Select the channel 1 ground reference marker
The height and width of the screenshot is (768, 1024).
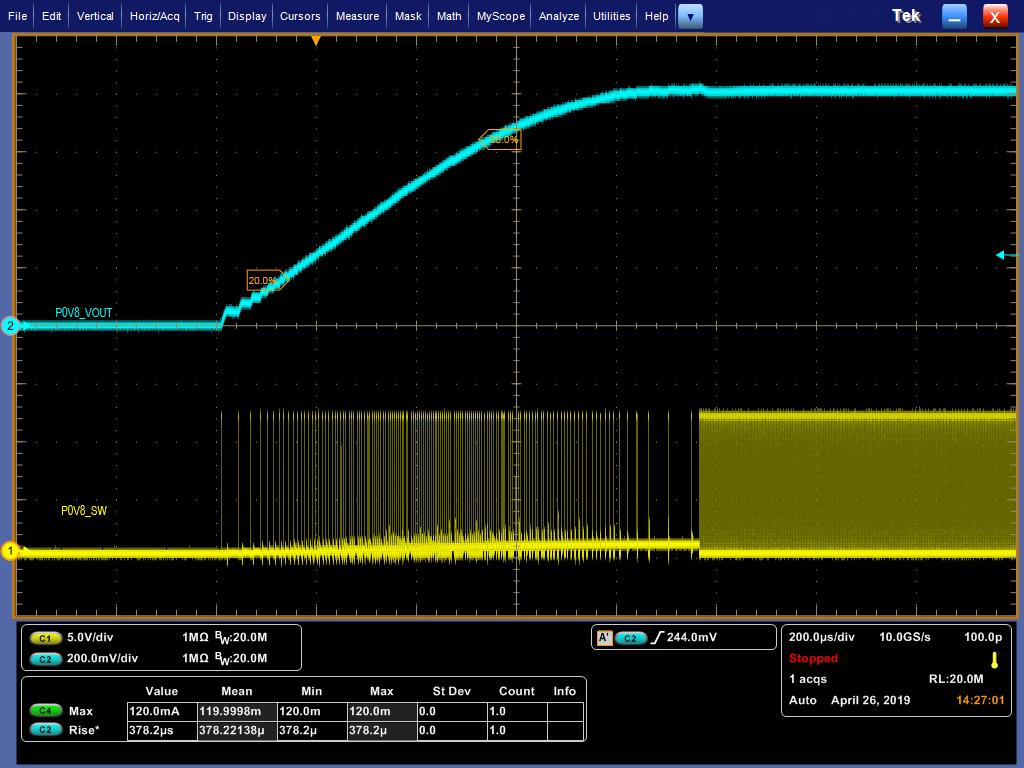[10, 551]
